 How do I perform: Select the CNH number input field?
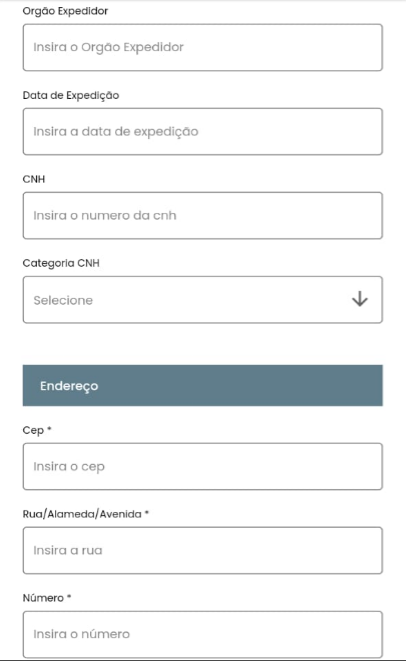[203, 215]
